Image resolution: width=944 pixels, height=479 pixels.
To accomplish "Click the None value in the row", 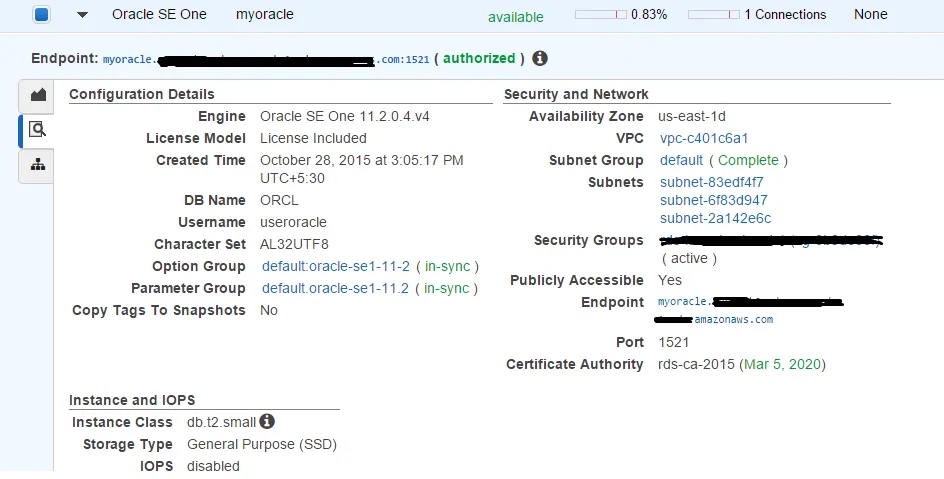I will 871,14.
